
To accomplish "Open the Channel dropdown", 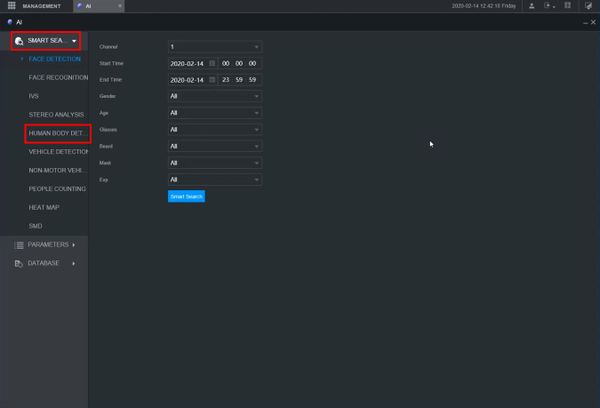I will [x=215, y=47].
